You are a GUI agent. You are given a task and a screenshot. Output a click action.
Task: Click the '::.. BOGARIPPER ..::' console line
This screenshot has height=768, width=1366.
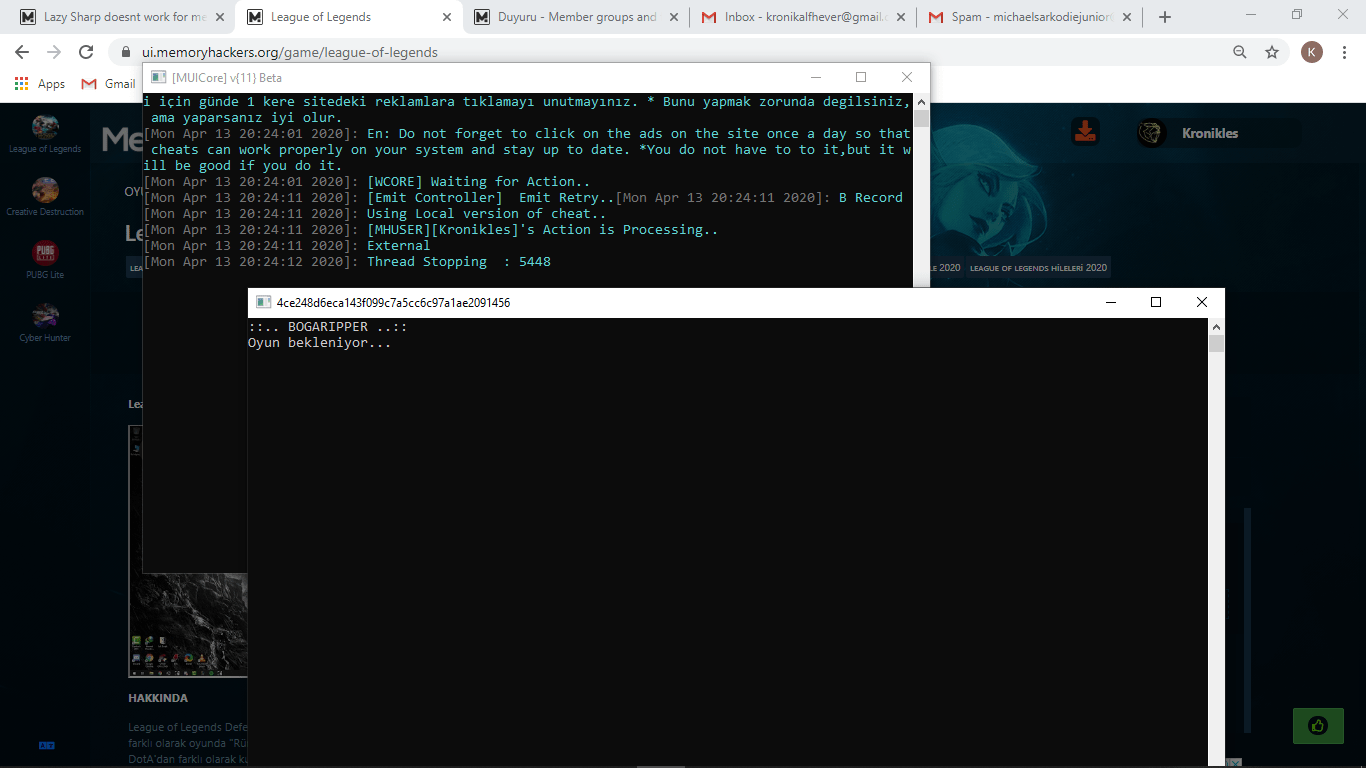328,327
